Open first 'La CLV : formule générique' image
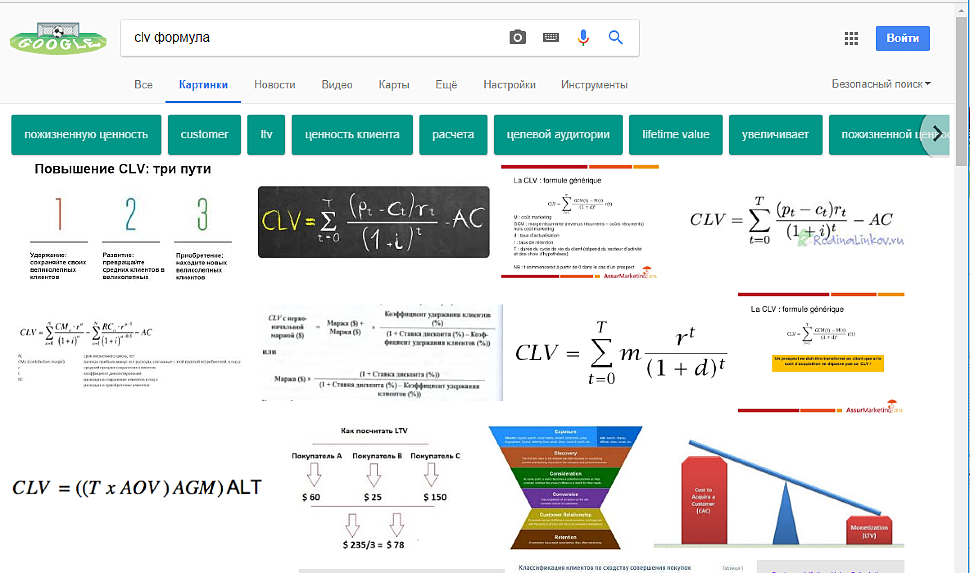 coord(580,222)
